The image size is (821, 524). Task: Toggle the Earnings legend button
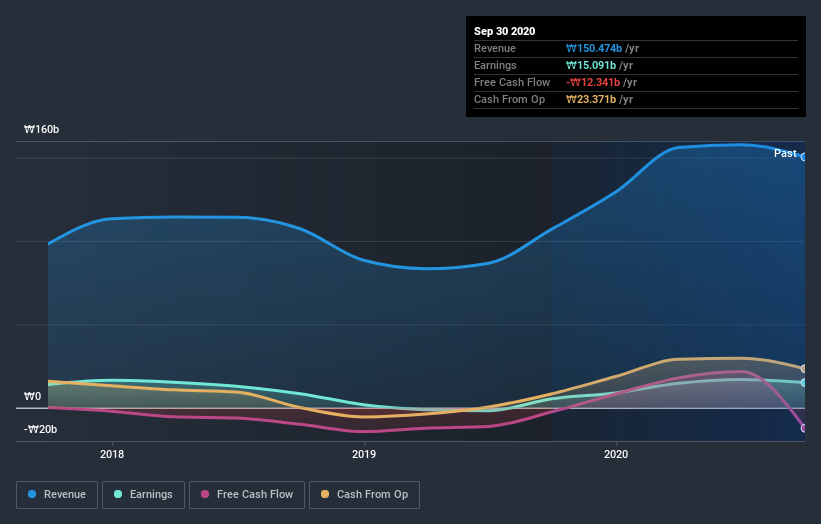pyautogui.click(x=143, y=495)
